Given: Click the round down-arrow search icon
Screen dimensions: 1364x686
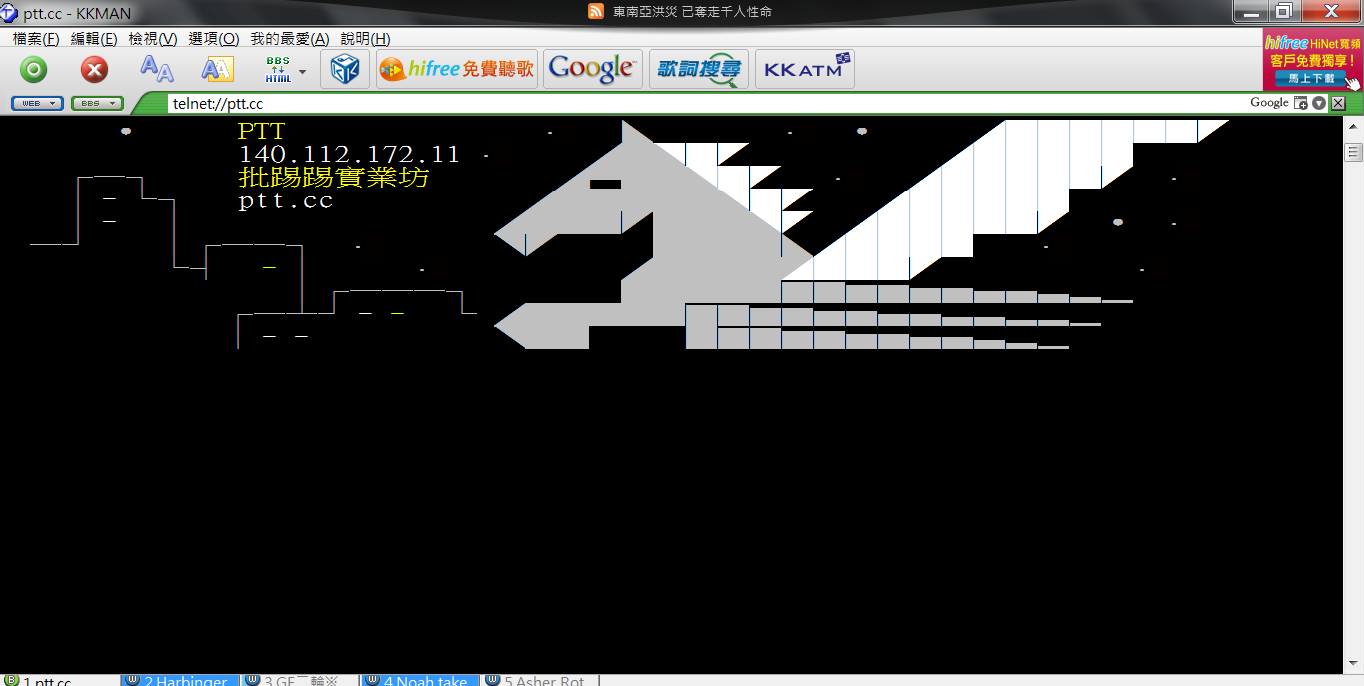Looking at the screenshot, I should [x=1319, y=103].
